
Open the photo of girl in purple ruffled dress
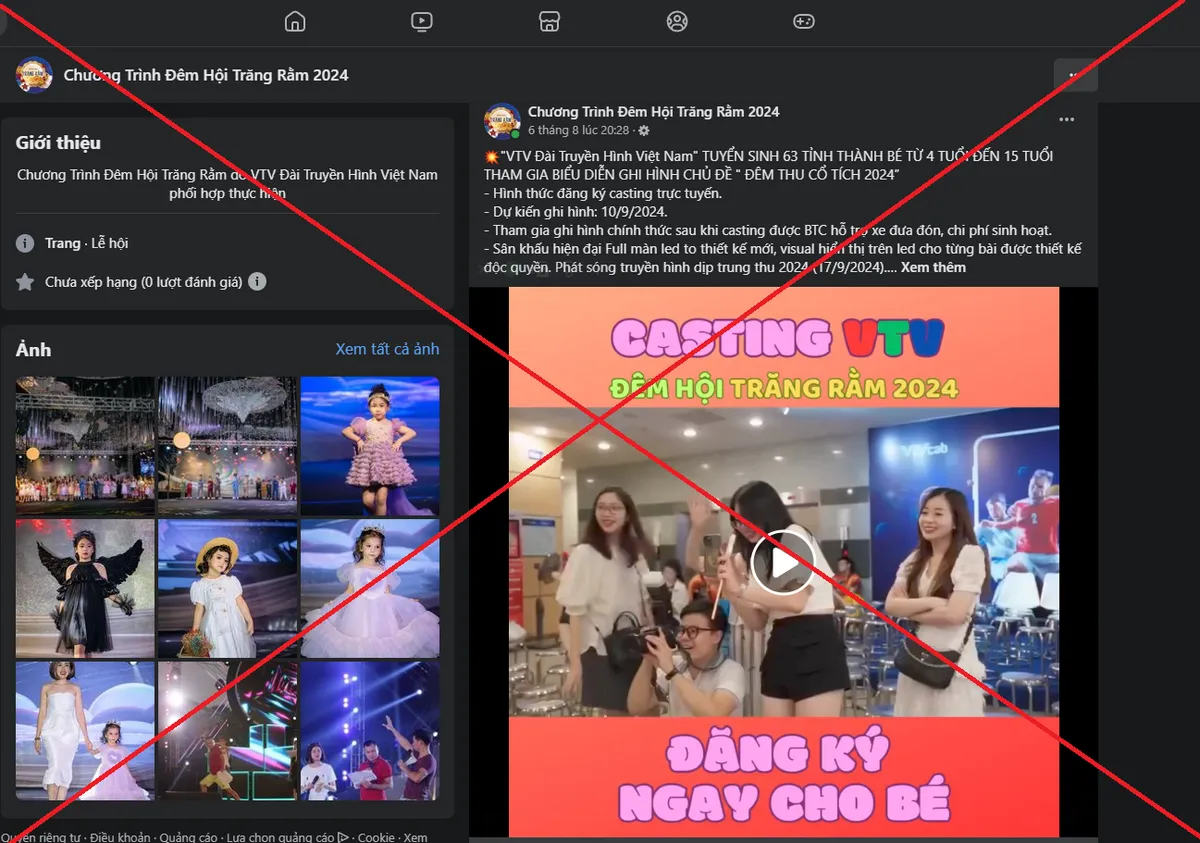[370, 445]
